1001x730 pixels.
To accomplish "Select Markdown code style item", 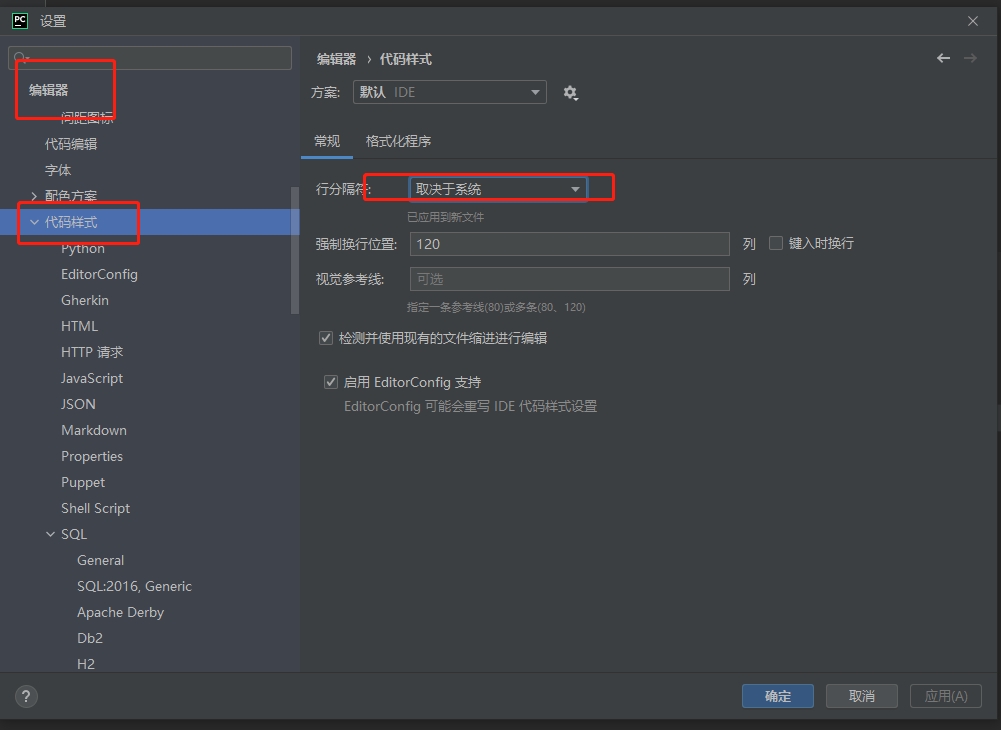I will pos(94,430).
